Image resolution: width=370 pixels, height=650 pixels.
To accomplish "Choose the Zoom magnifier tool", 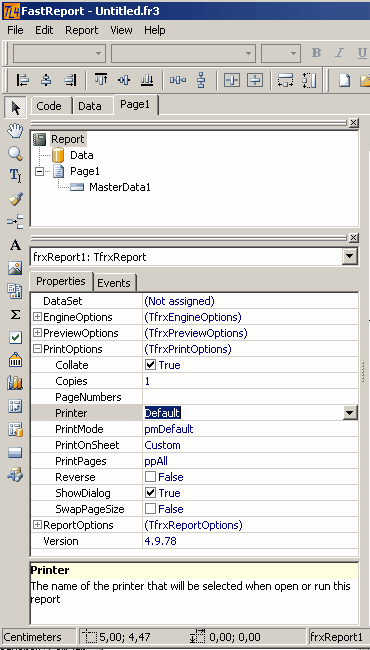I will (x=15, y=153).
